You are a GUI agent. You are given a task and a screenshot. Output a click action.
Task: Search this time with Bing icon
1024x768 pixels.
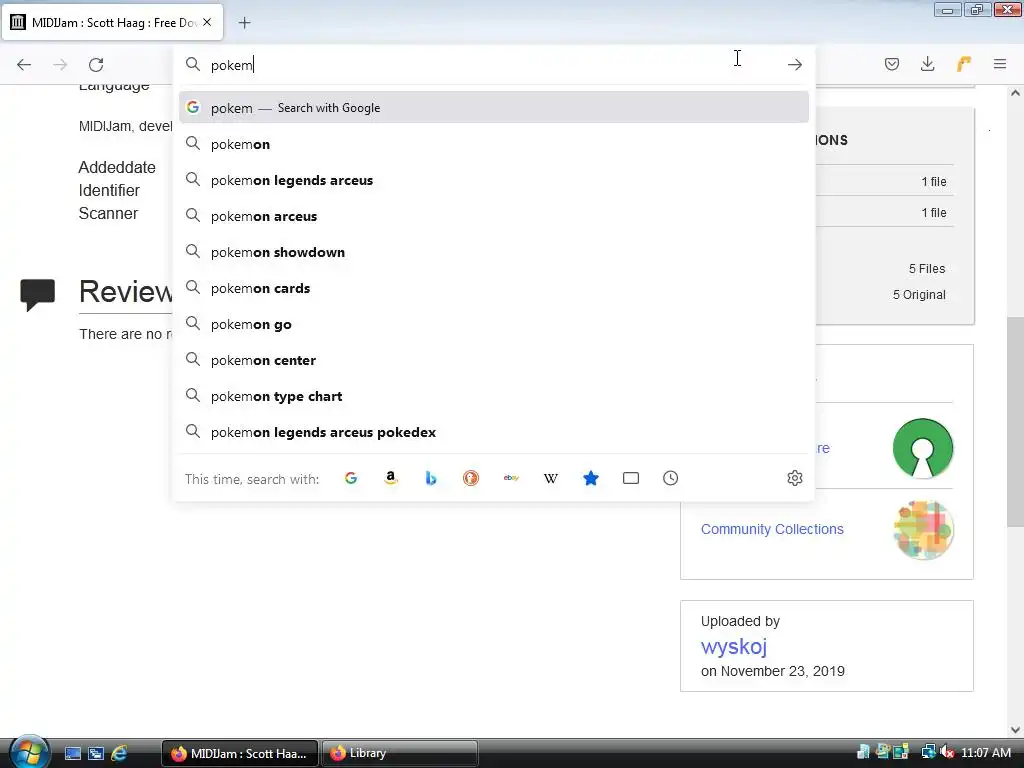tap(431, 478)
